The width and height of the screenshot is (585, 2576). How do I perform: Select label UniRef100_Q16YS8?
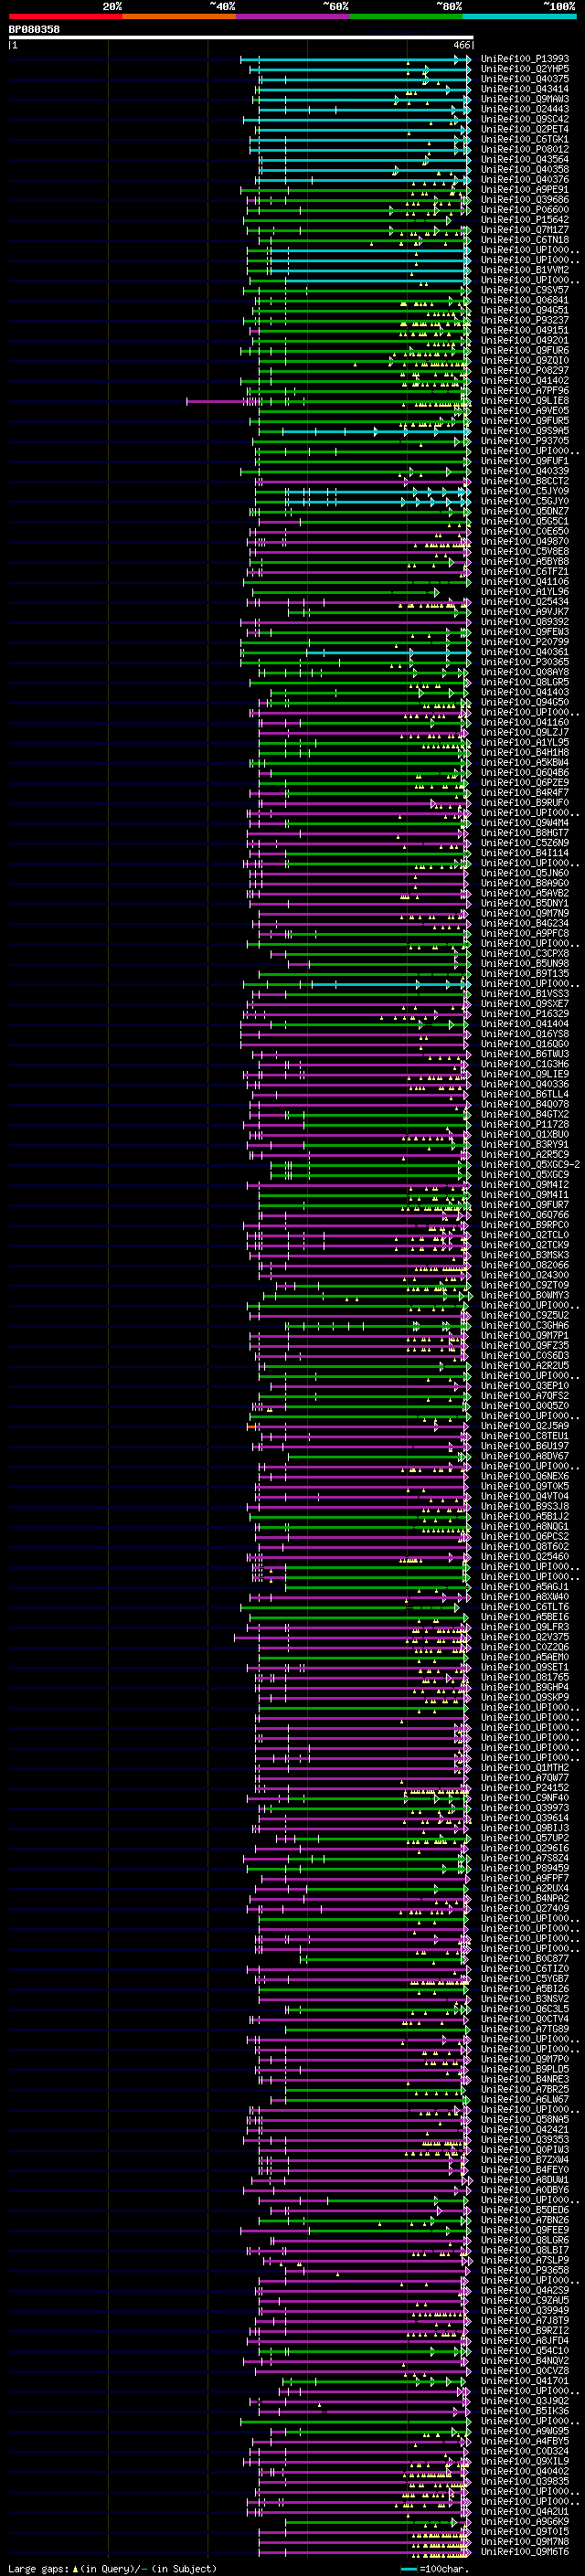pos(525,1033)
